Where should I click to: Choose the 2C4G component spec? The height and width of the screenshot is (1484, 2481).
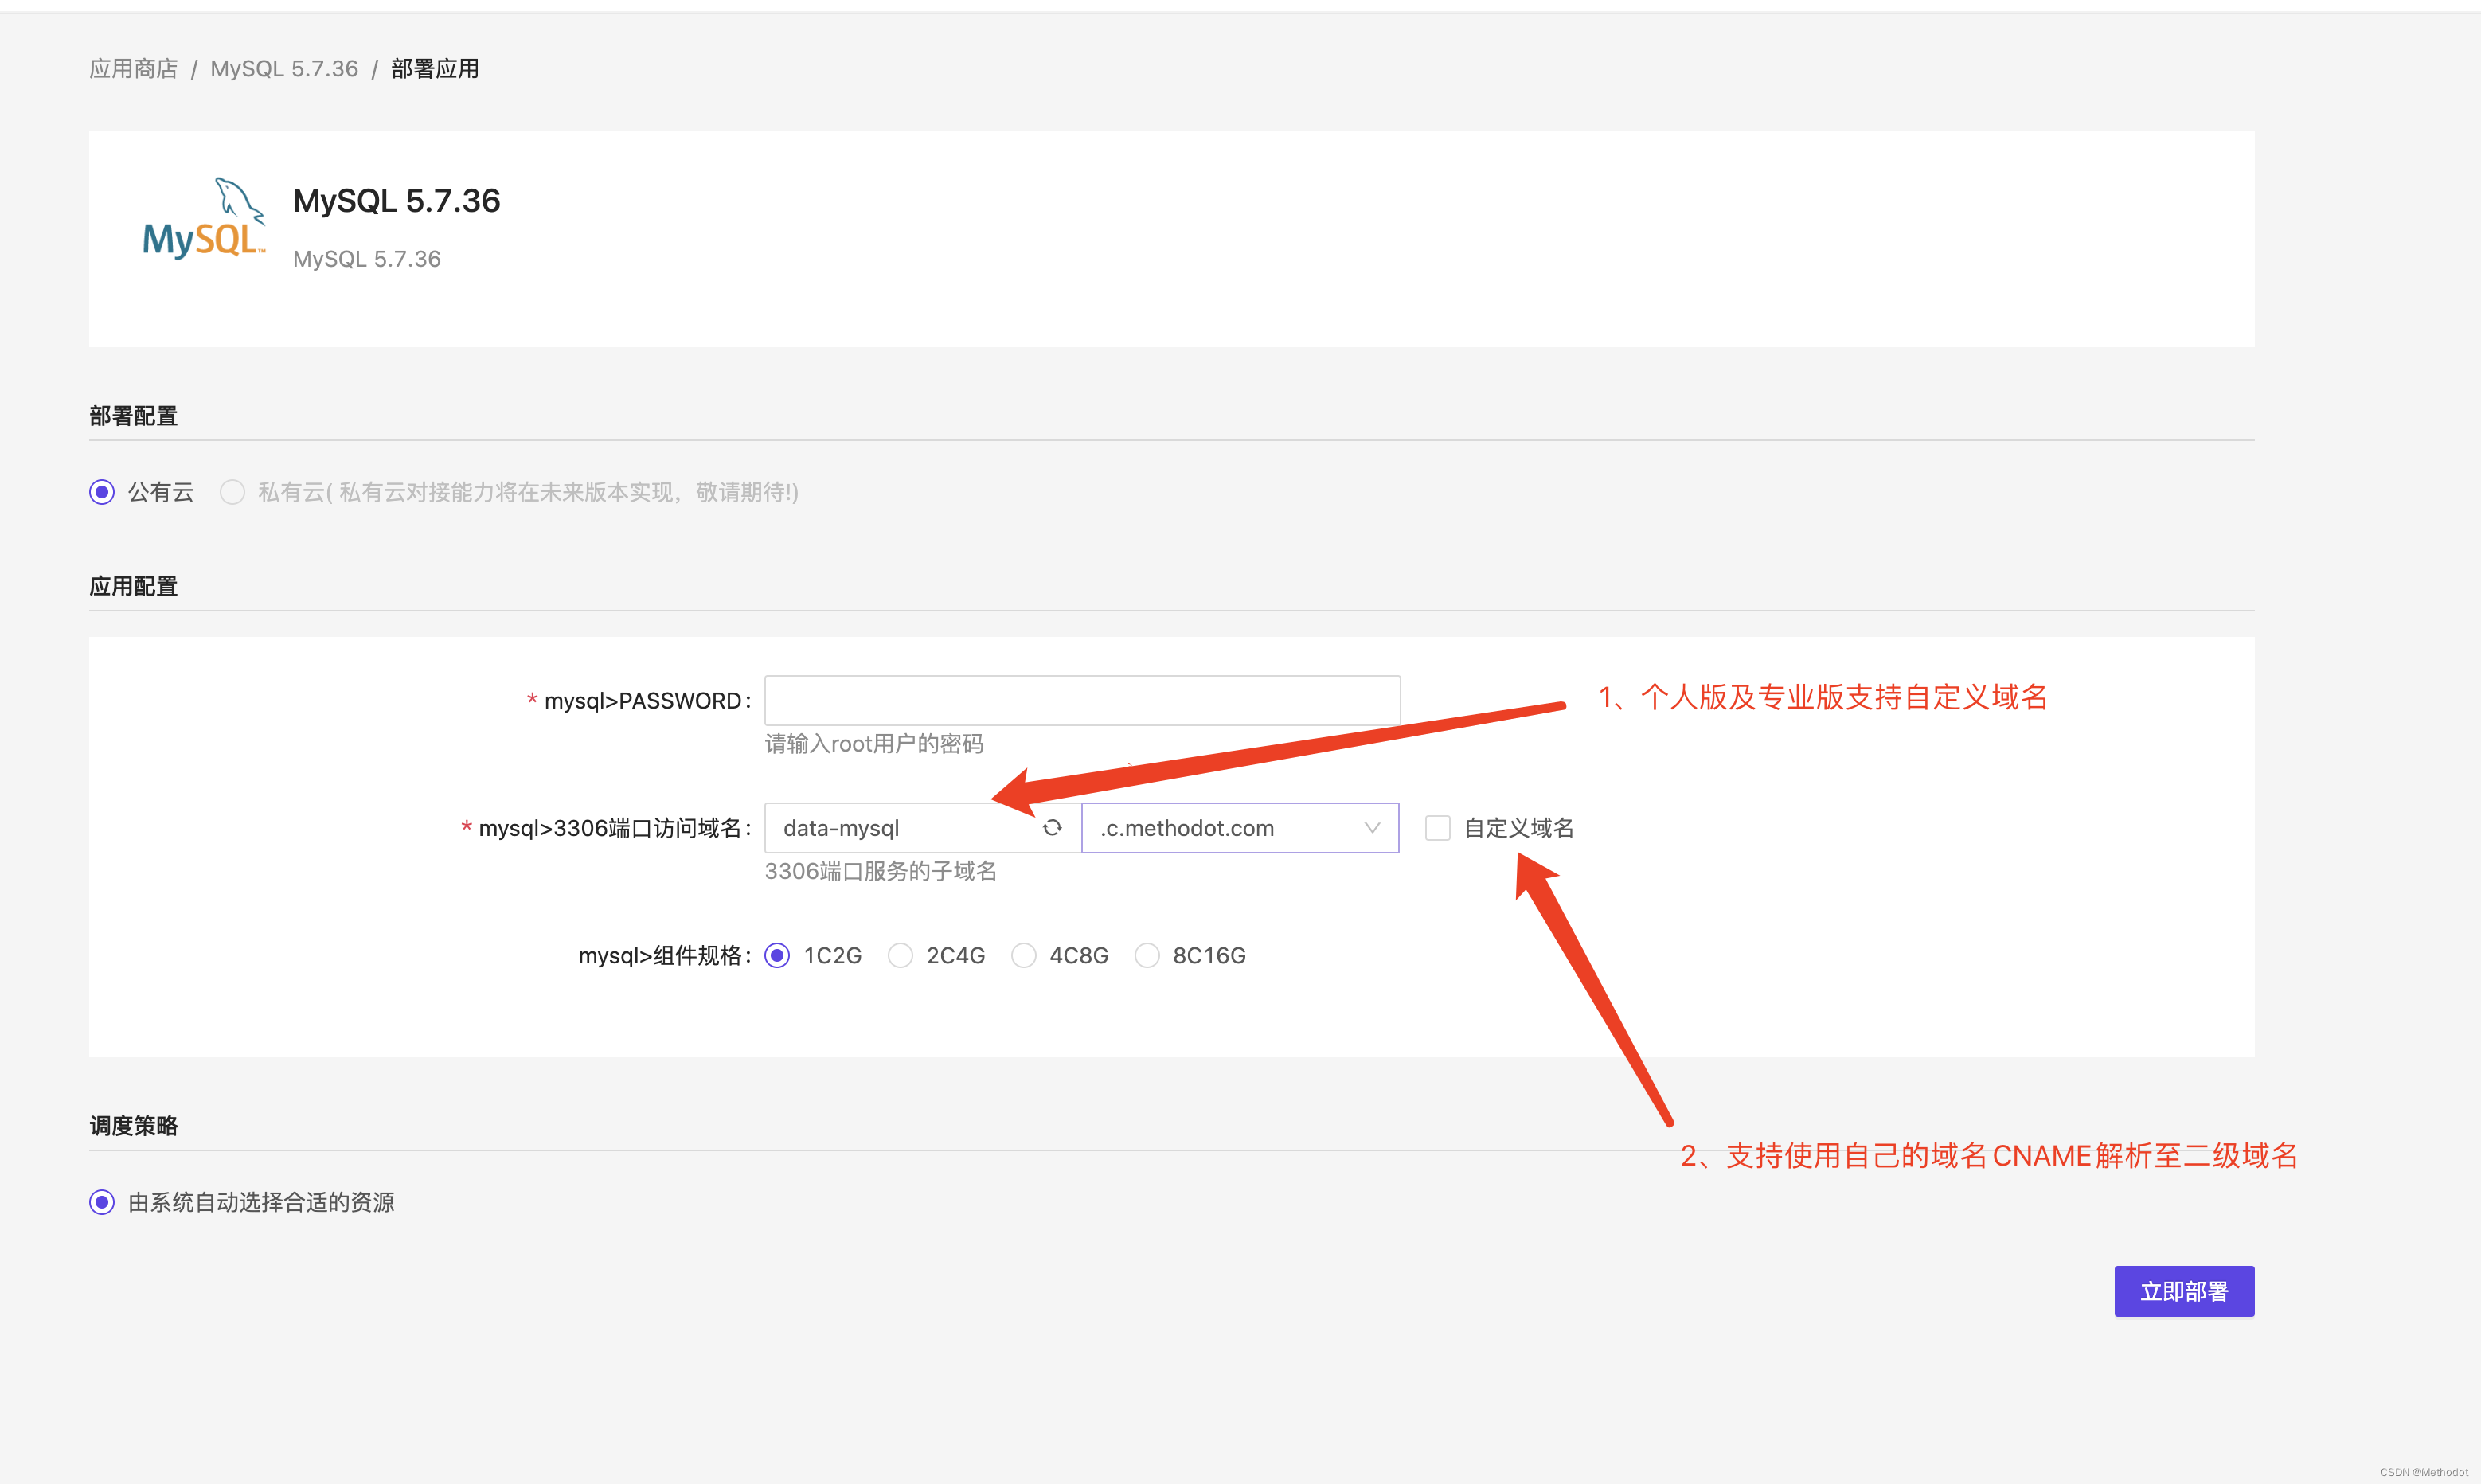[900, 956]
